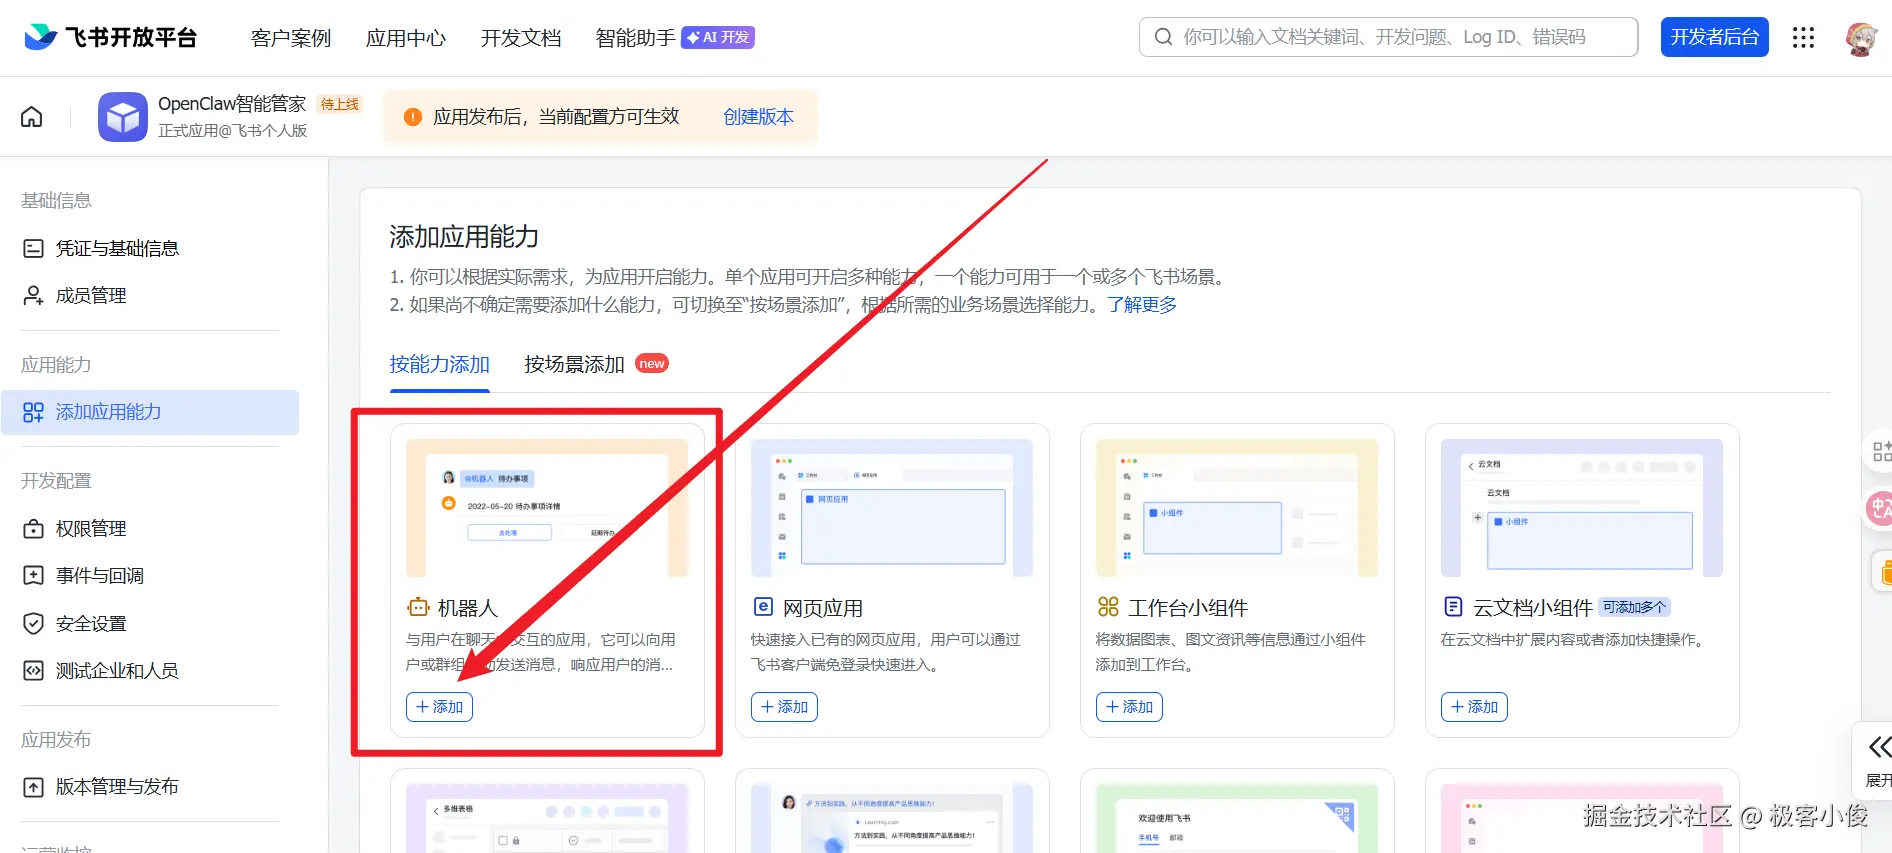Viewport: 1892px width, 853px height.
Task: Click the user avatar at top right
Action: point(1861,38)
